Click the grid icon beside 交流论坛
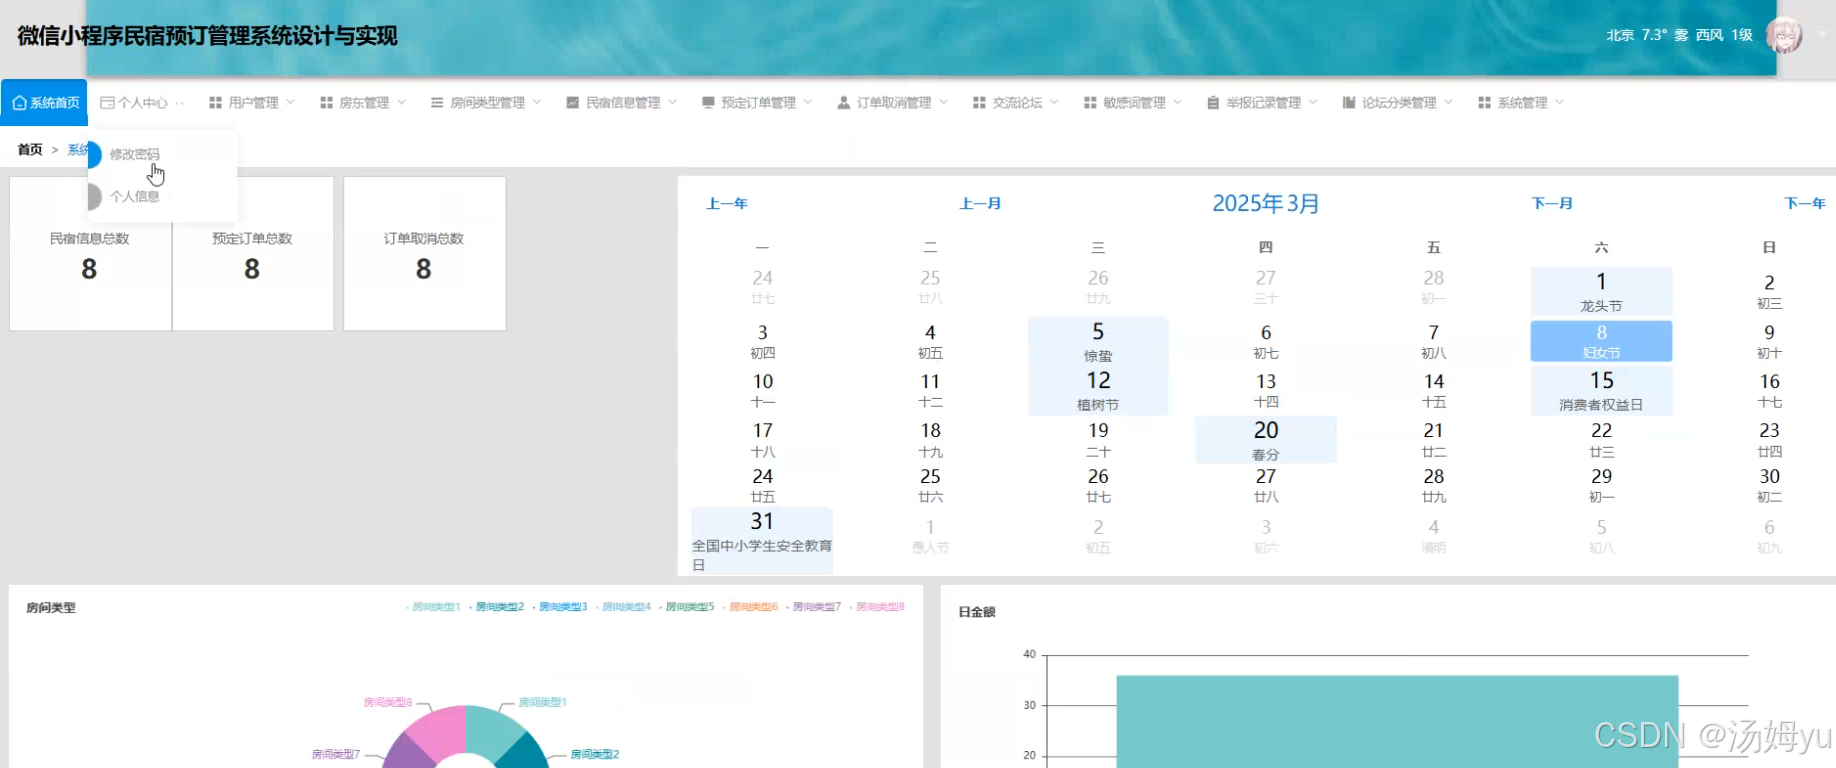Viewport: 1836px width, 768px height. point(979,103)
